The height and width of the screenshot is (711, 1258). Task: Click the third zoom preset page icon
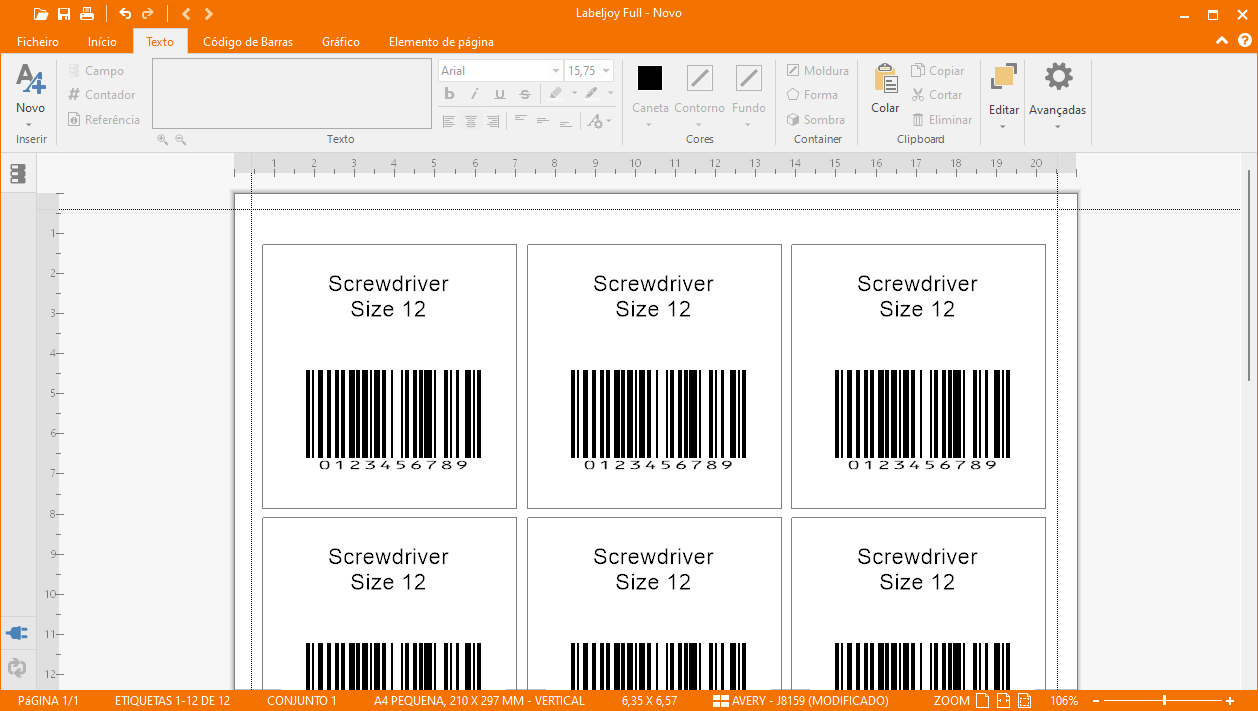coord(1026,701)
